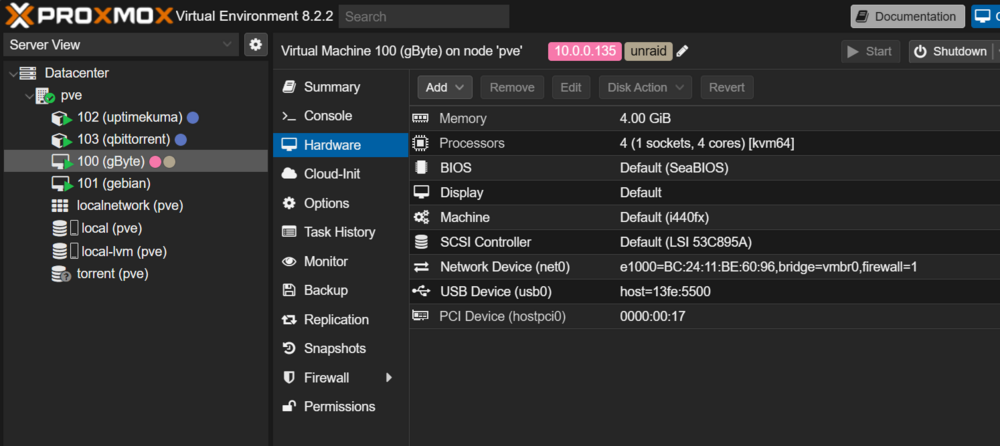Click the torrent storage icon
1000x446 pixels.
61,274
